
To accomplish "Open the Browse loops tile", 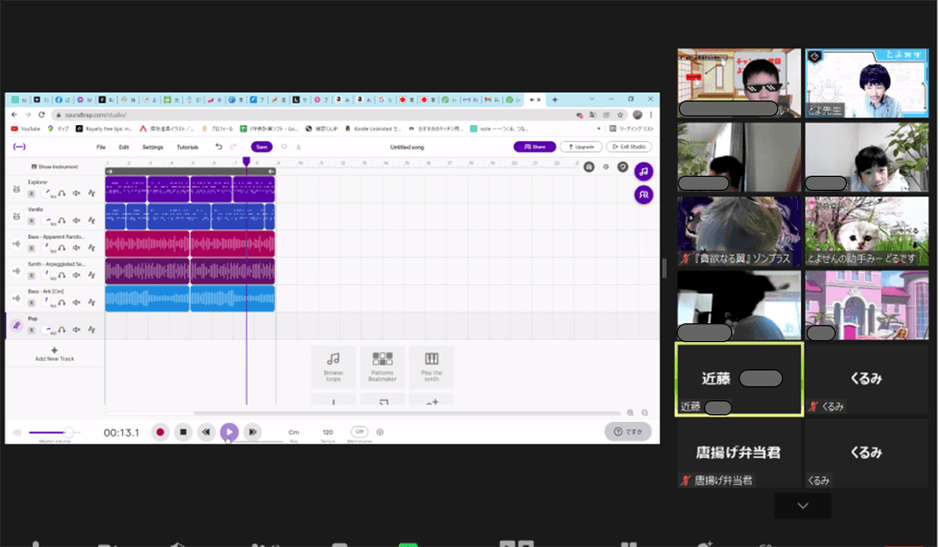I will click(x=333, y=366).
